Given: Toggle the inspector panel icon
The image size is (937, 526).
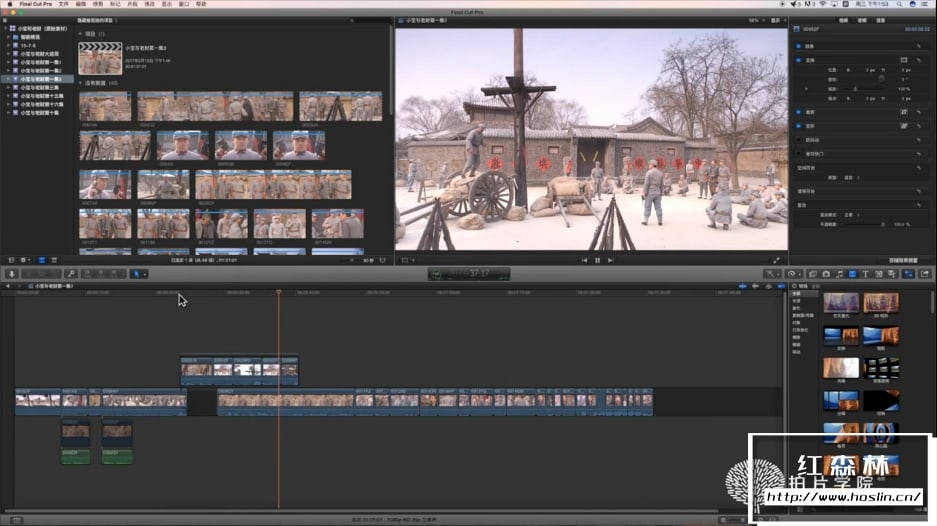Looking at the screenshot, I should (x=908, y=274).
